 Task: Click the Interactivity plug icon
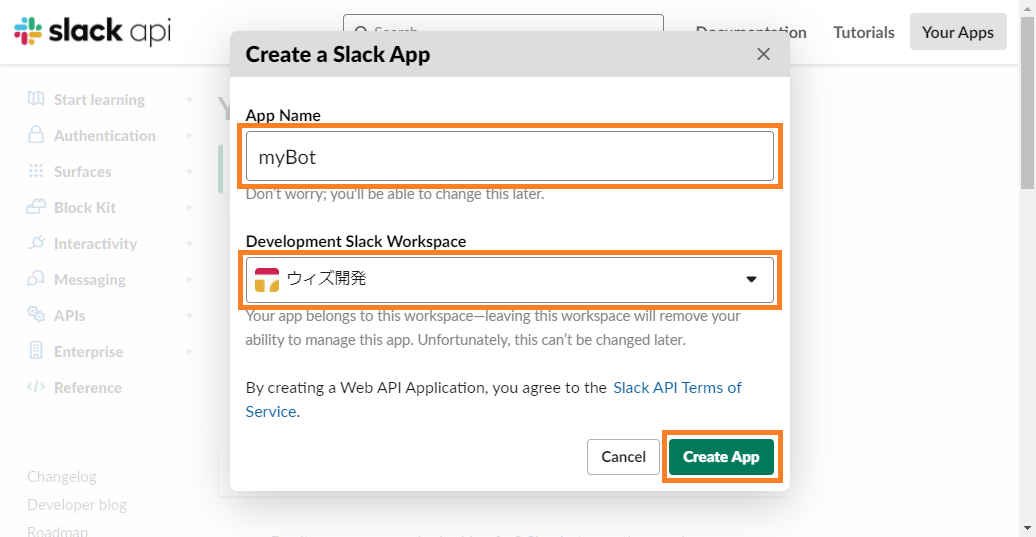pyautogui.click(x=36, y=243)
